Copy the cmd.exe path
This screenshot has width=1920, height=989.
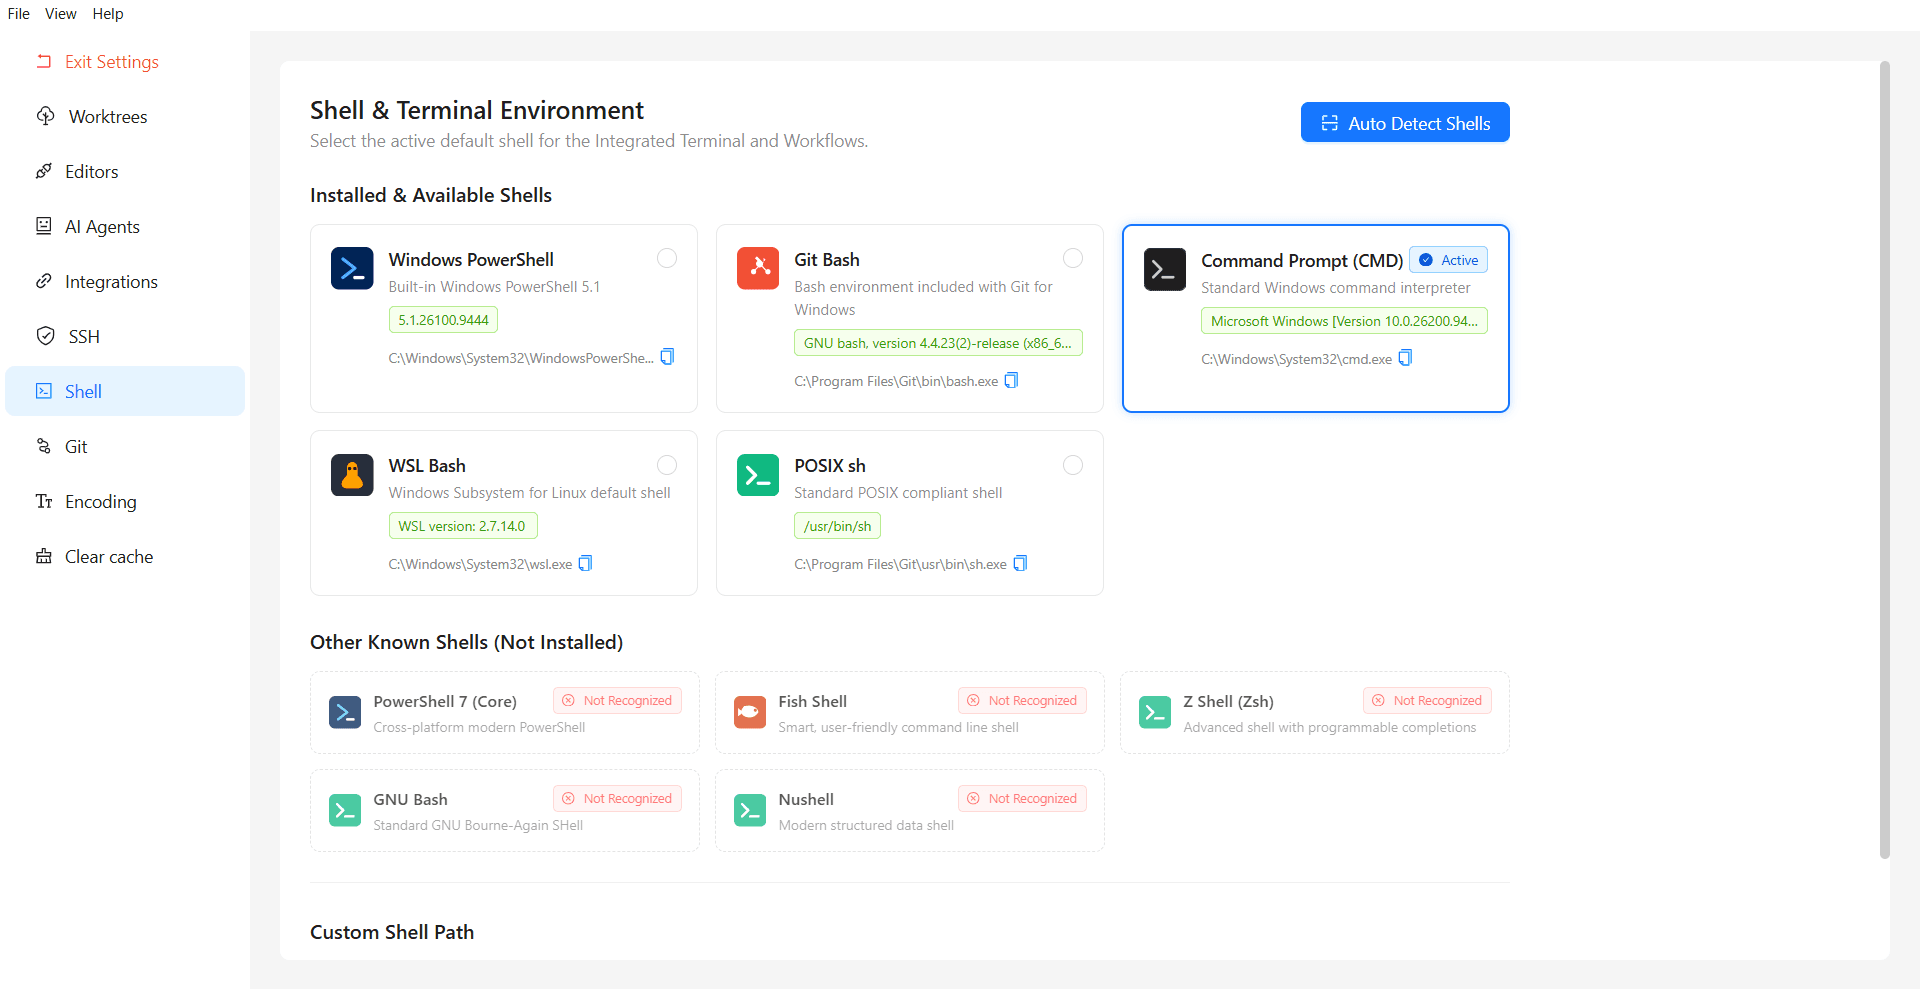pos(1405,358)
